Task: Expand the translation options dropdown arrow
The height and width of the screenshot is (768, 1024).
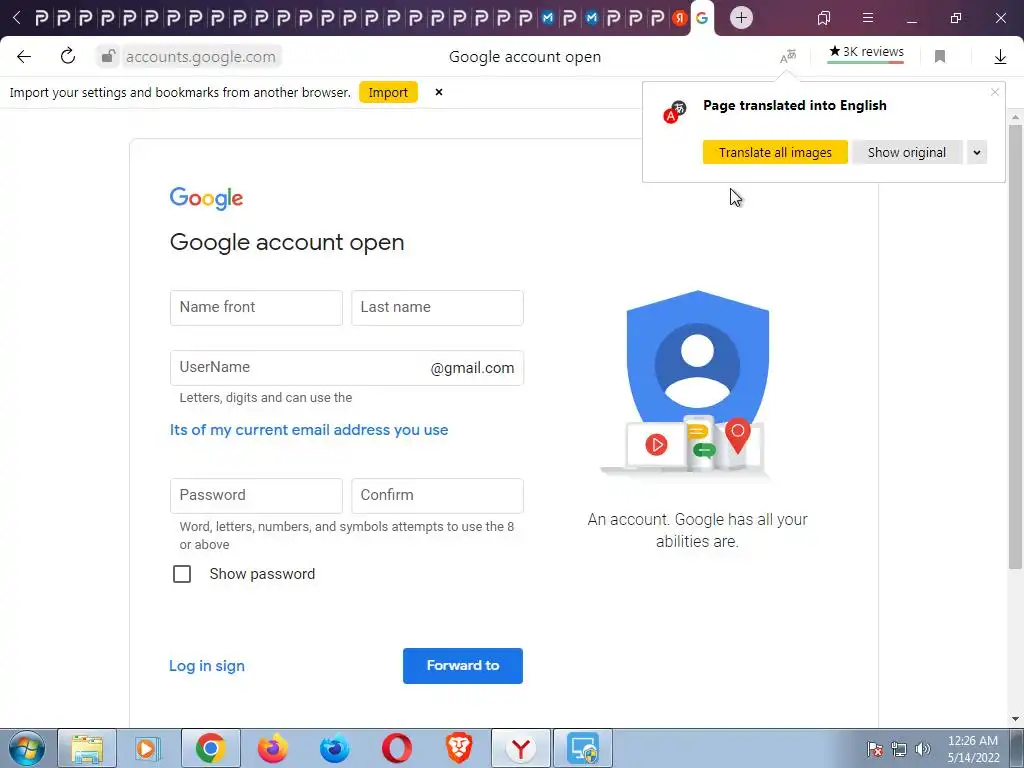Action: point(977,153)
